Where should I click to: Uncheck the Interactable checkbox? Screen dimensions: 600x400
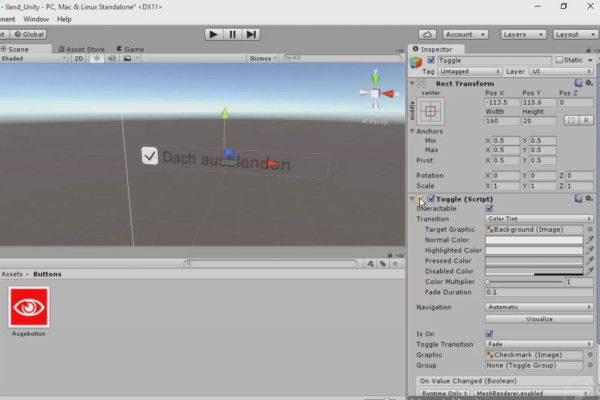pos(489,209)
